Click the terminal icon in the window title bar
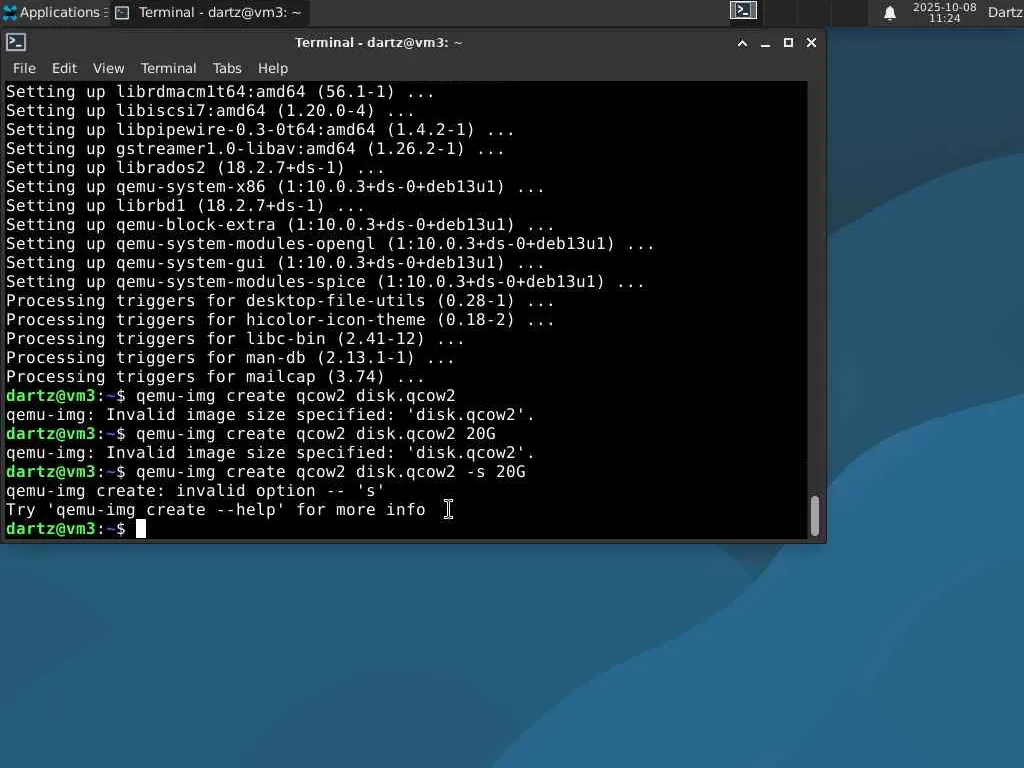 click(x=16, y=42)
